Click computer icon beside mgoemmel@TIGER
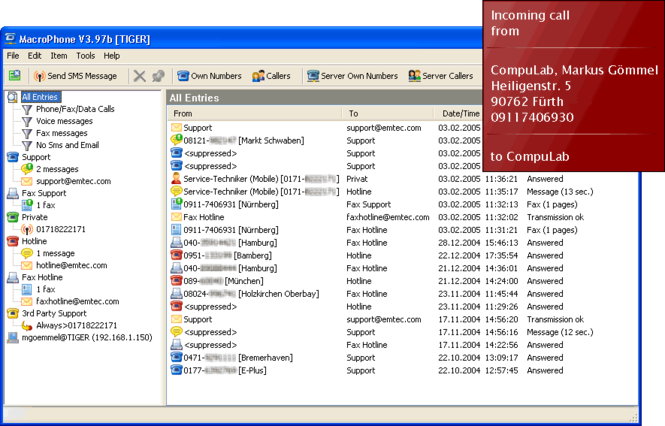Screen dimensions: 665x426 13,338
